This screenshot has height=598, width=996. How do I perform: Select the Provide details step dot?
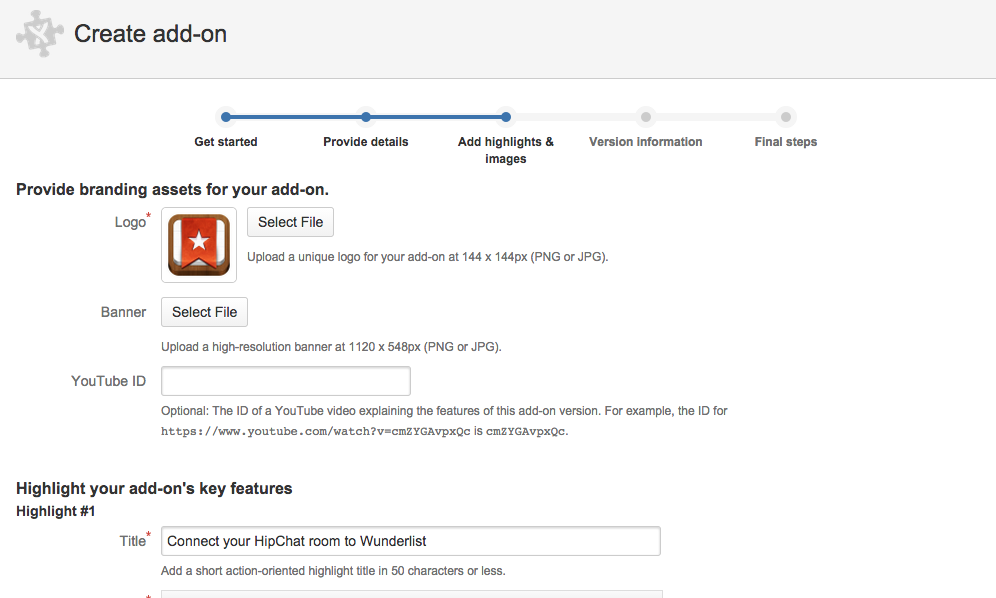366,117
